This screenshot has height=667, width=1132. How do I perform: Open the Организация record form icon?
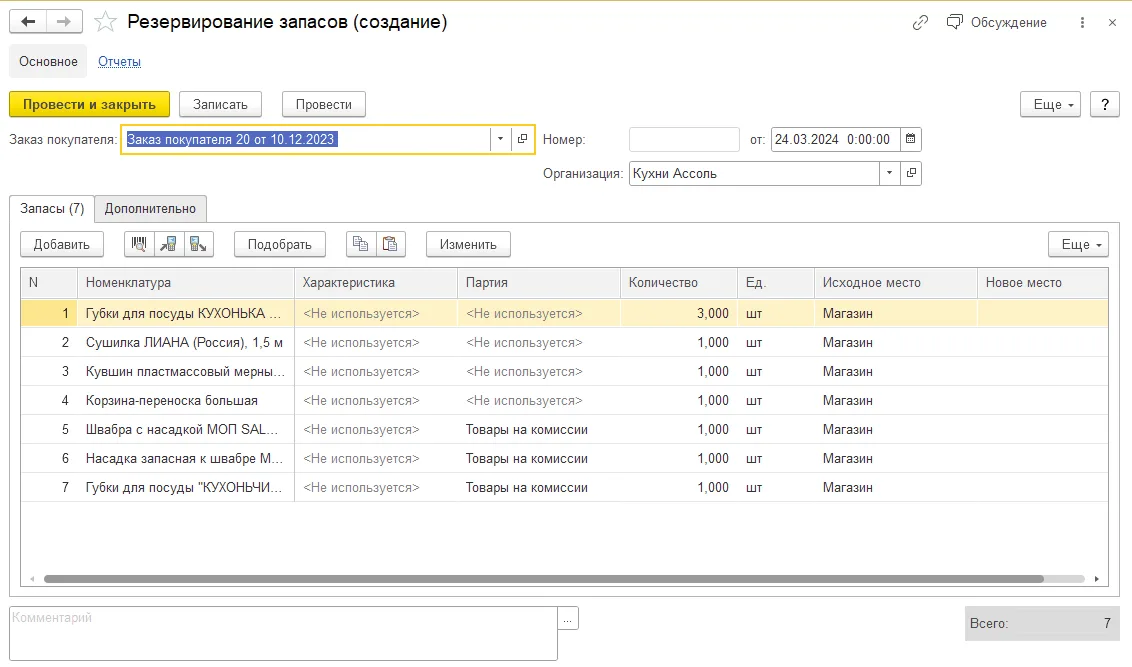point(911,173)
